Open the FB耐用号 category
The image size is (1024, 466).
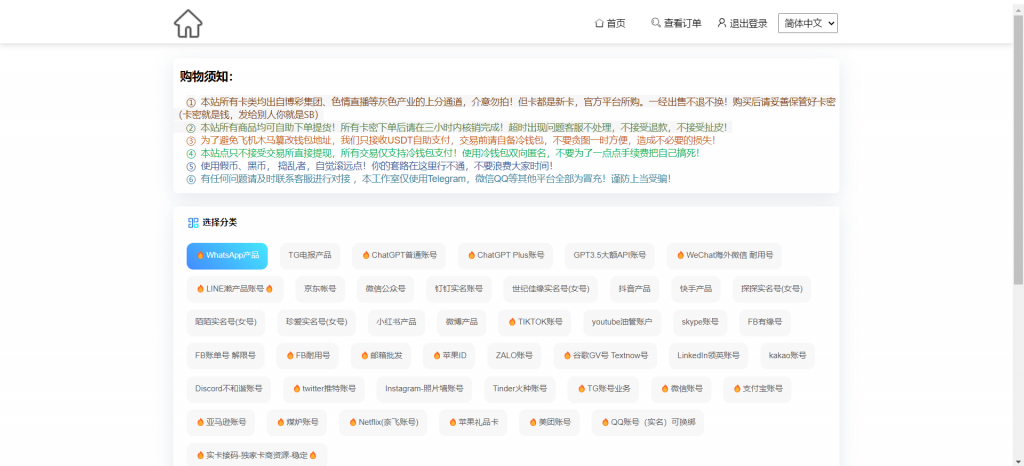308,356
